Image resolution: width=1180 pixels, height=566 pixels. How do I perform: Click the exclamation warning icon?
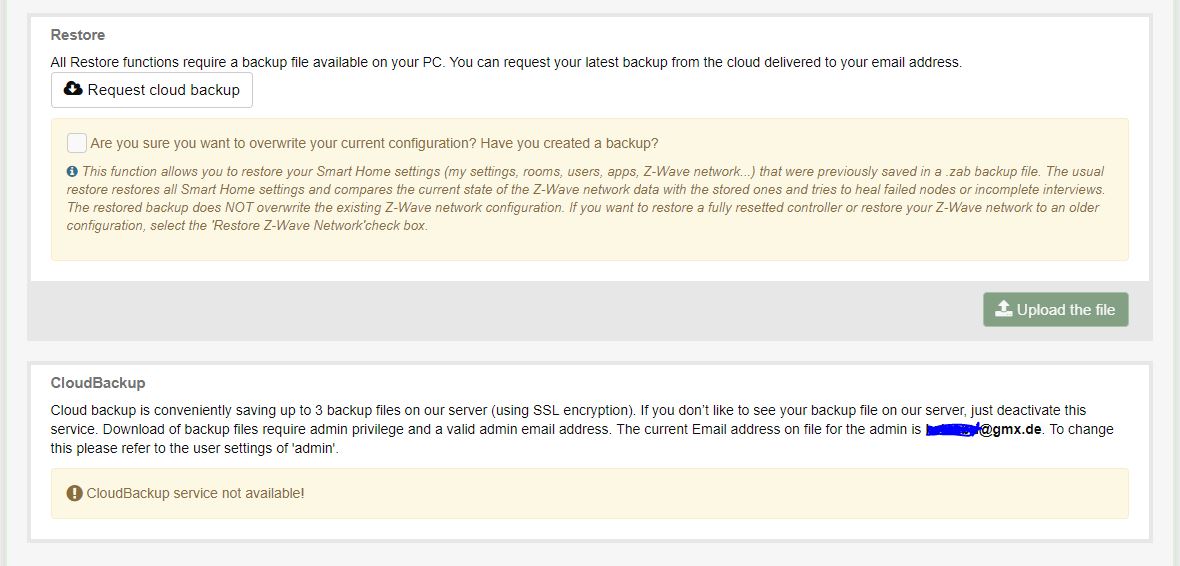[x=74, y=493]
